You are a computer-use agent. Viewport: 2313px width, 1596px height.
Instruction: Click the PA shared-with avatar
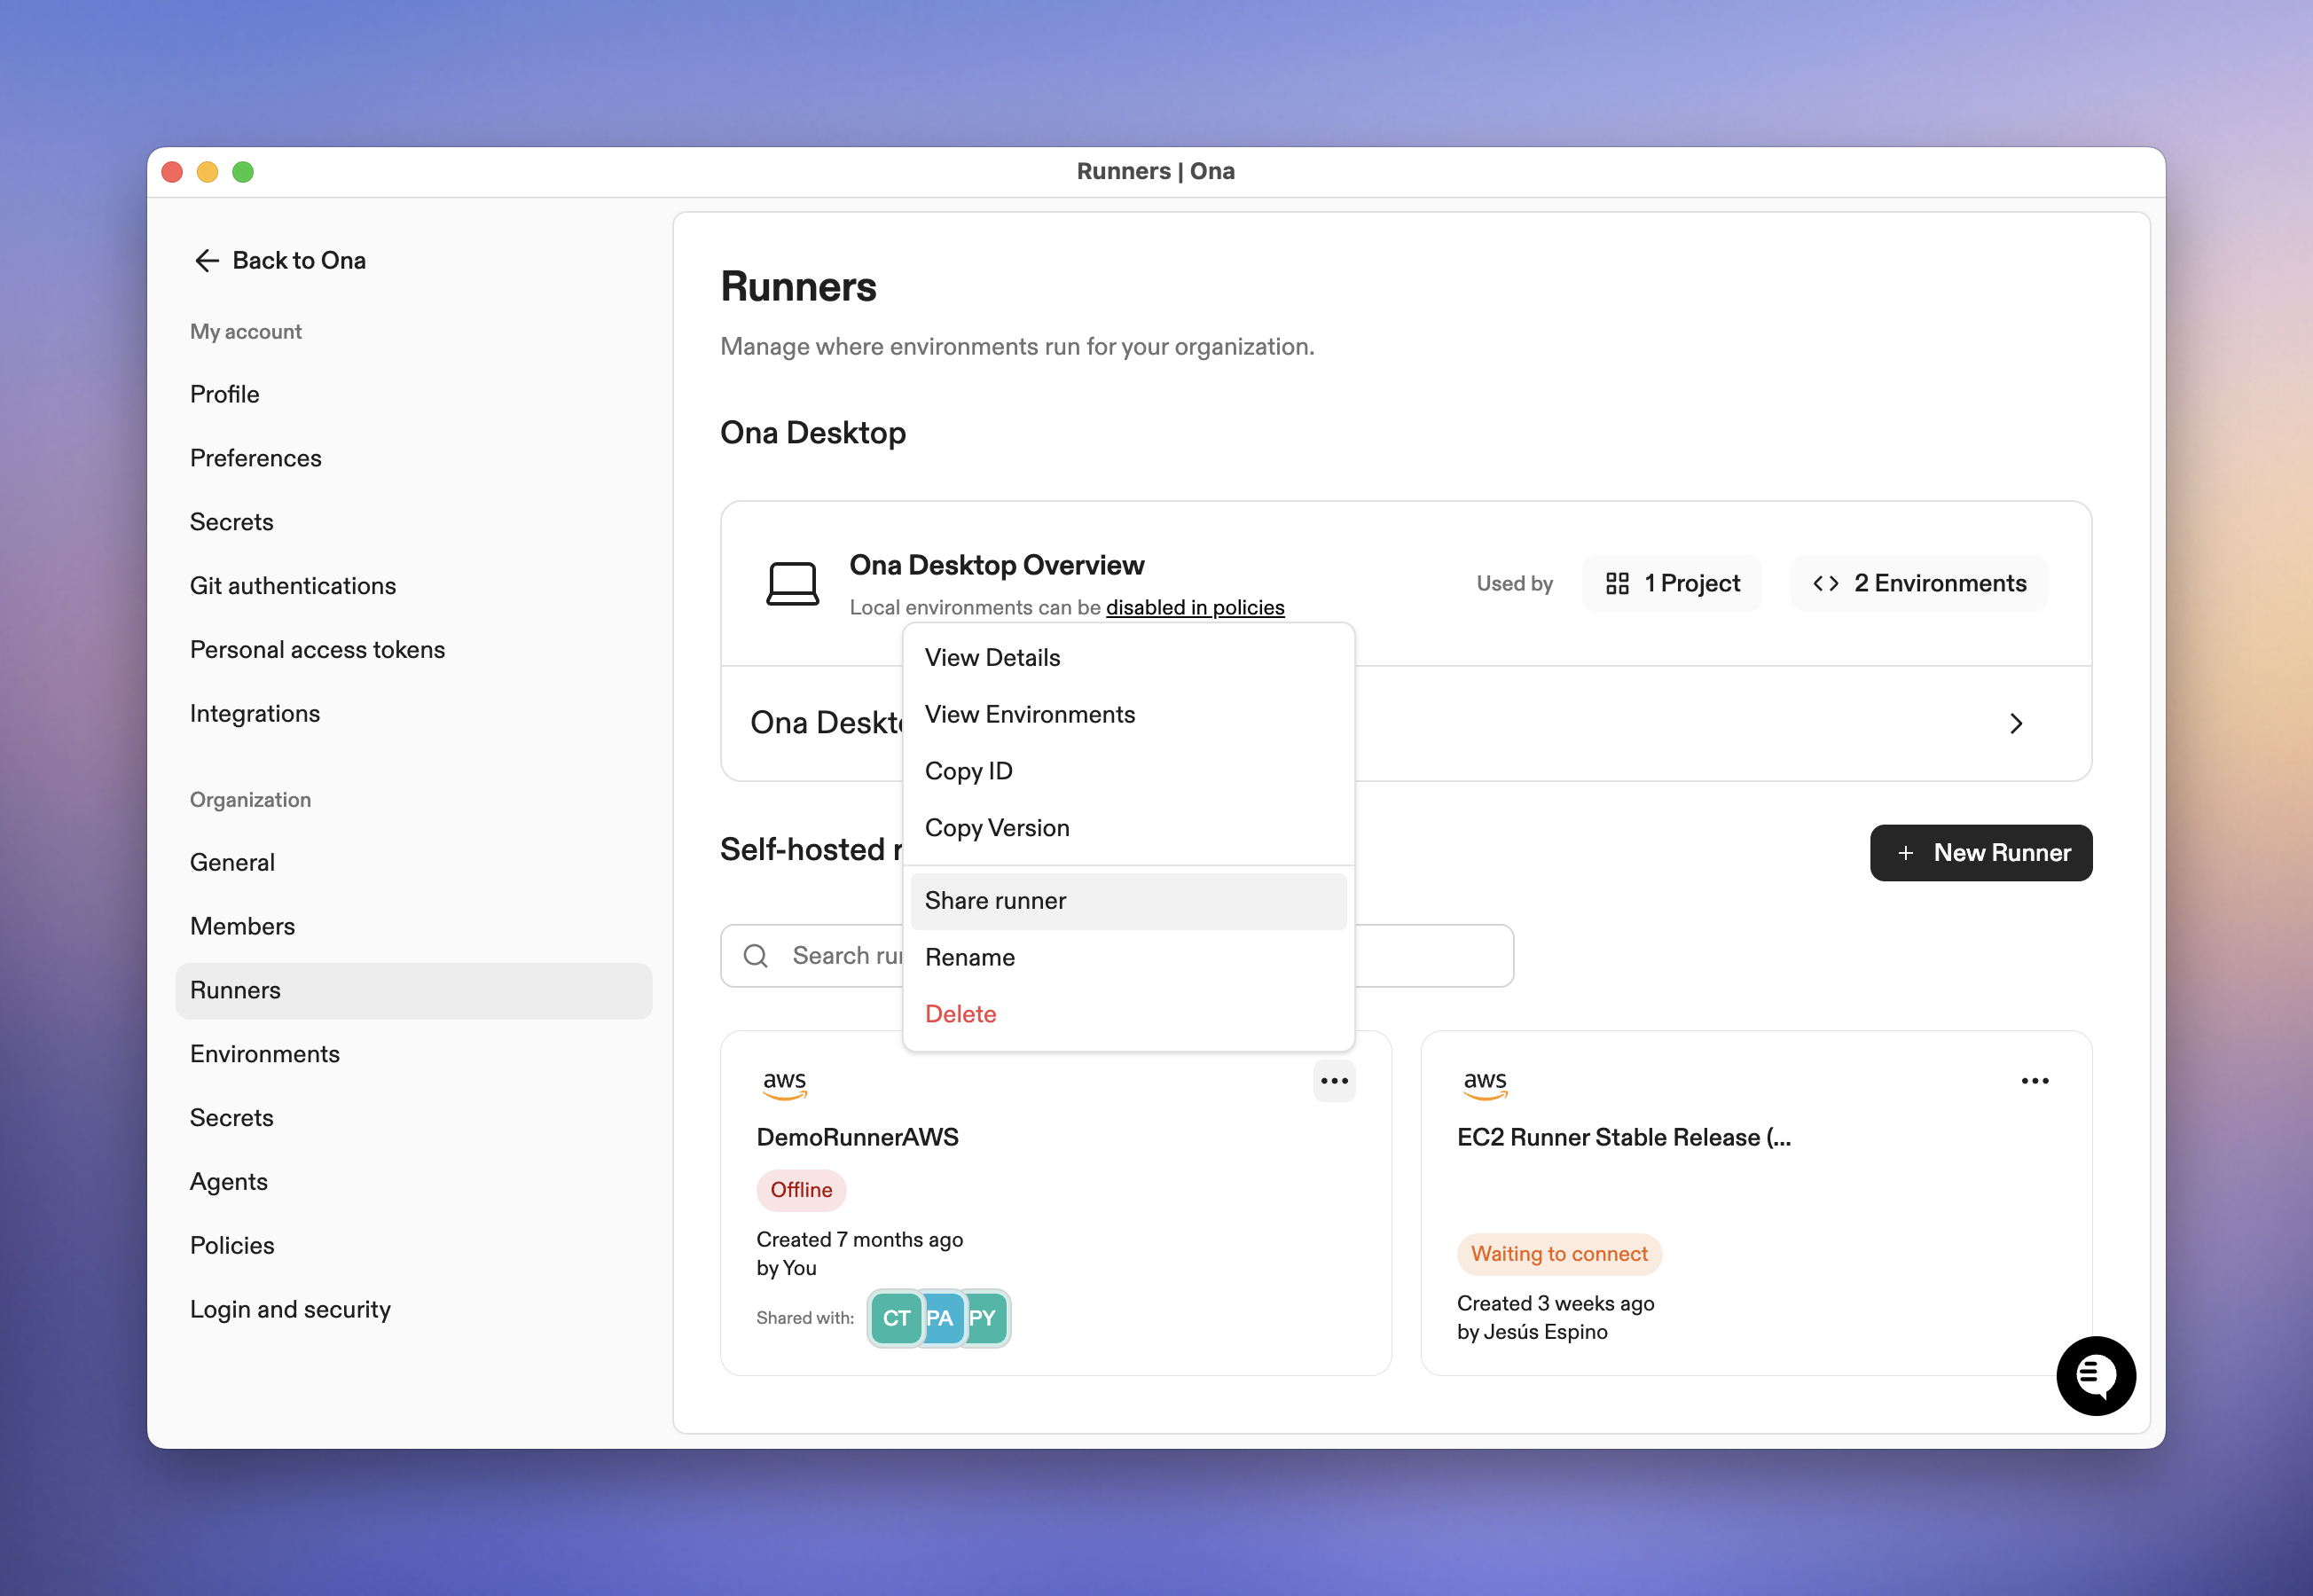point(940,1318)
